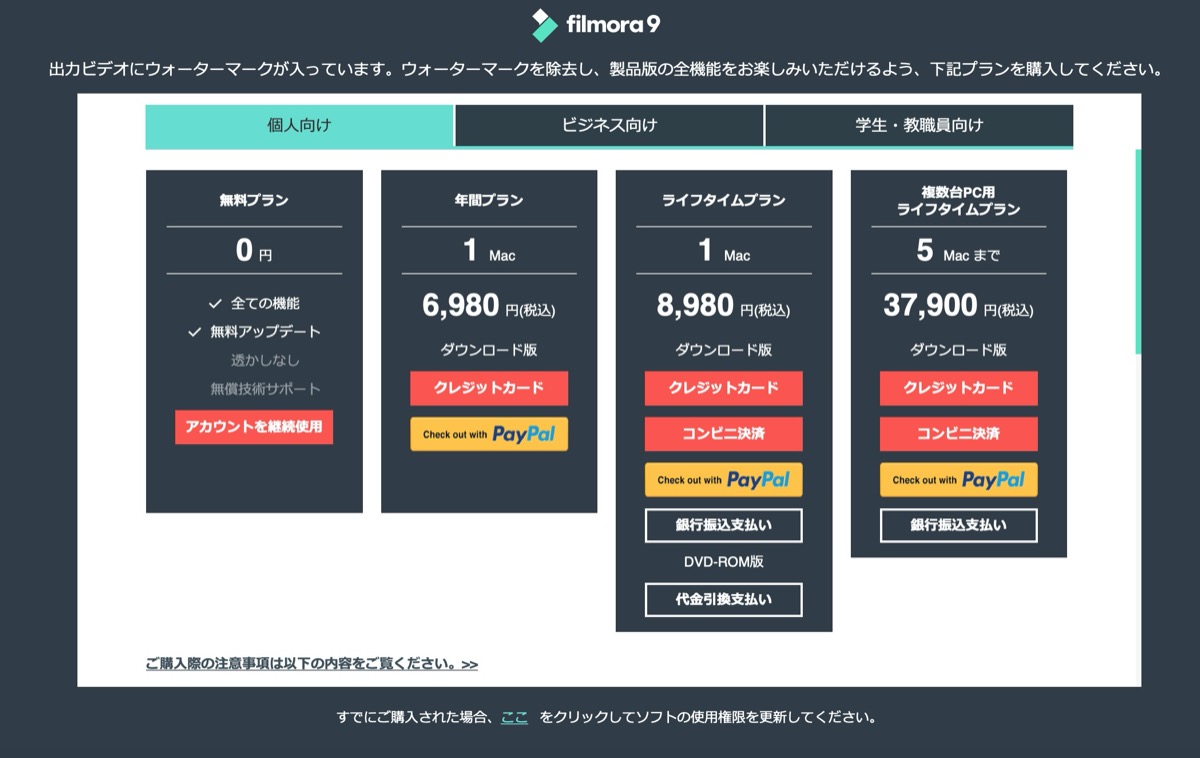1200x758 pixels.
Task: Choose クレジットカード for 8,980円 ライフタイムプラン
Action: [x=724, y=388]
